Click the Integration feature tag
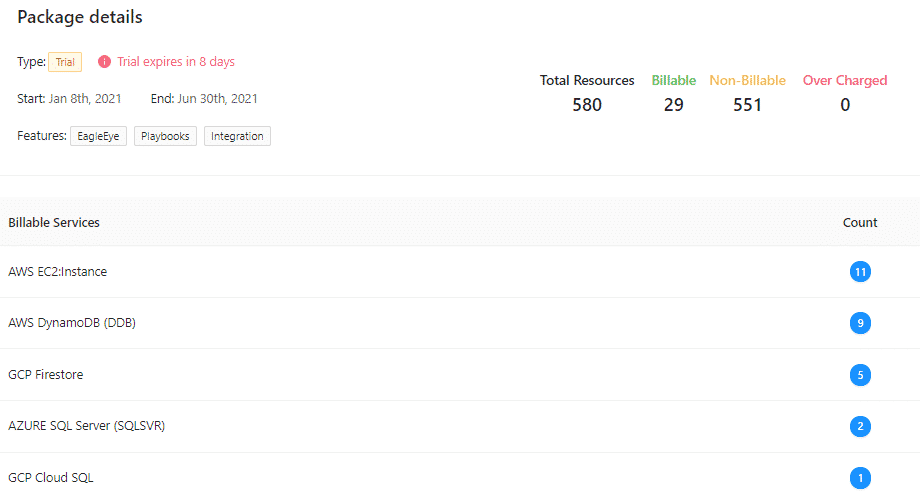The image size is (920, 492). click(x=237, y=136)
